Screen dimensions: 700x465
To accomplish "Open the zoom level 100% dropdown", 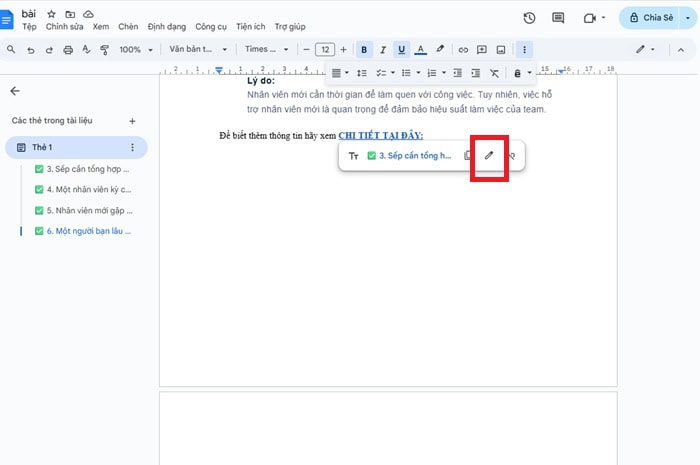I will 136,50.
